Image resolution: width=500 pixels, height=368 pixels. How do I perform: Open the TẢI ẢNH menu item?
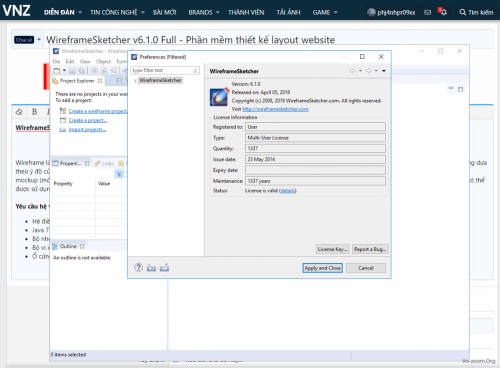(x=288, y=12)
